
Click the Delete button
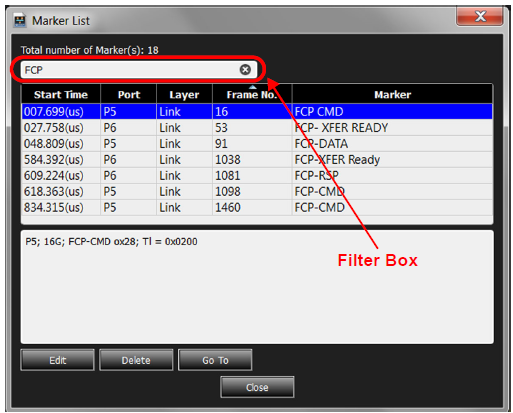click(x=136, y=360)
